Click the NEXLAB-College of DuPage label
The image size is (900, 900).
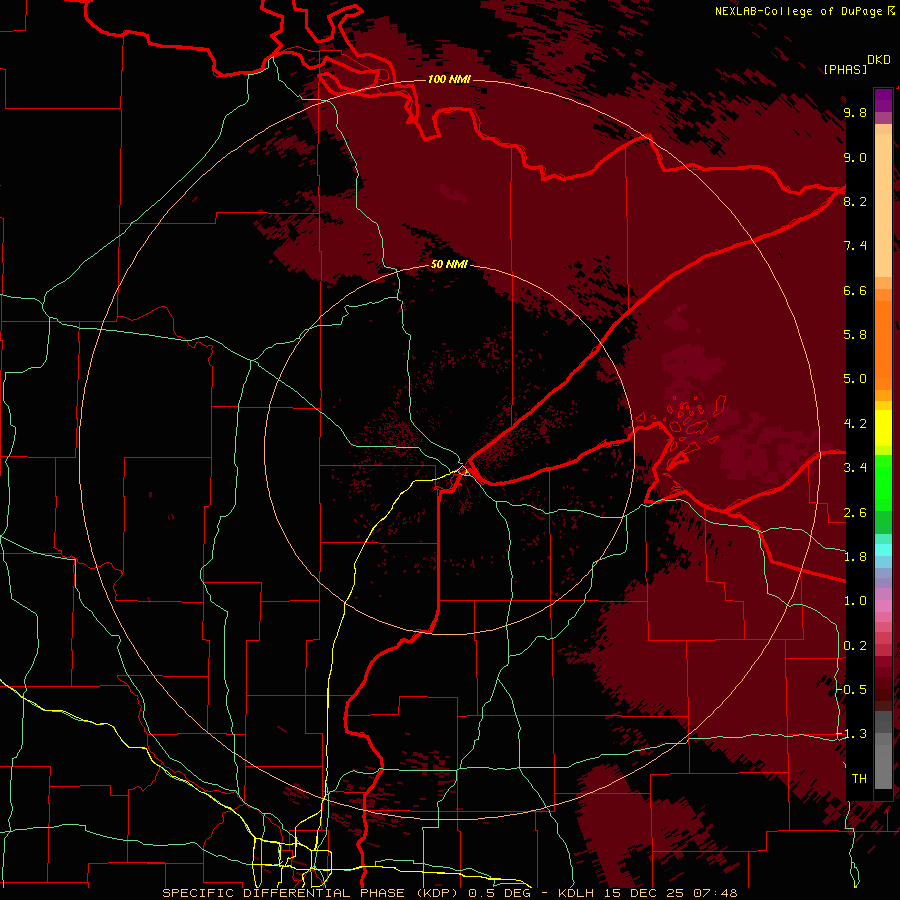coord(800,11)
